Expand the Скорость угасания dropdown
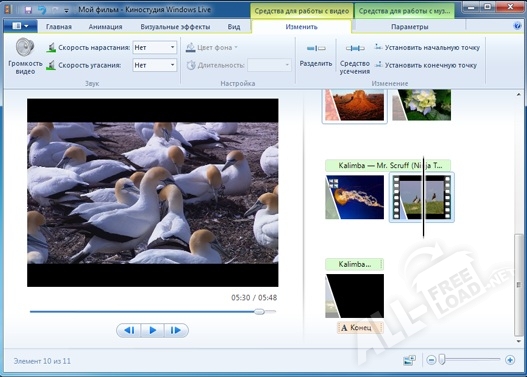 point(155,65)
